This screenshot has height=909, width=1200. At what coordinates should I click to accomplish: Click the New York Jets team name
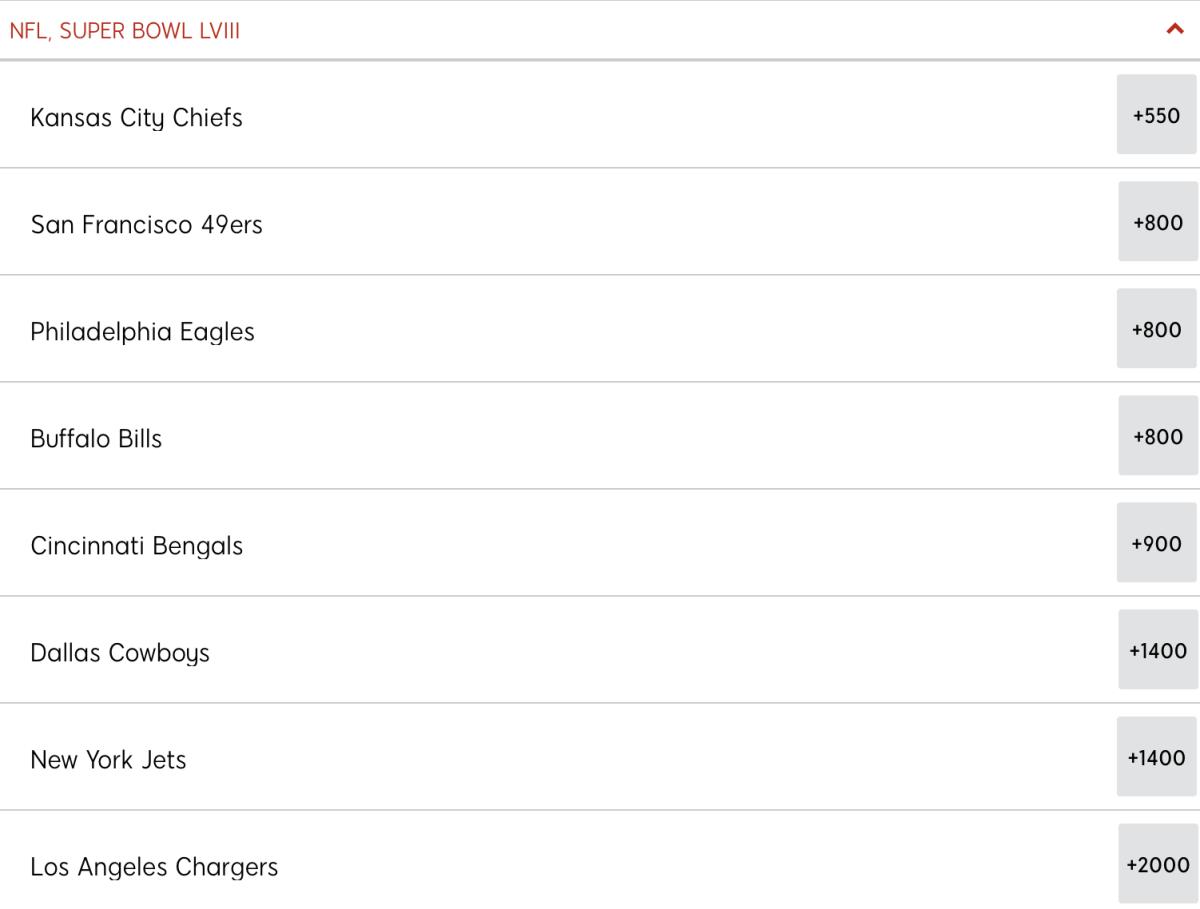108,760
